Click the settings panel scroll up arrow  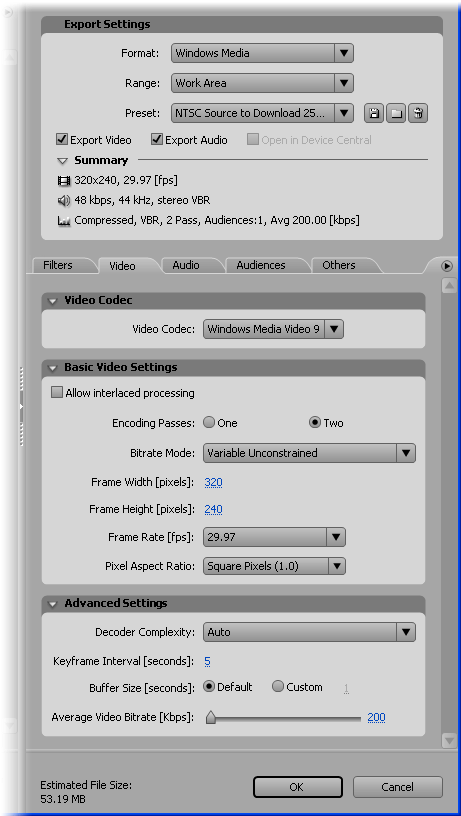449,285
